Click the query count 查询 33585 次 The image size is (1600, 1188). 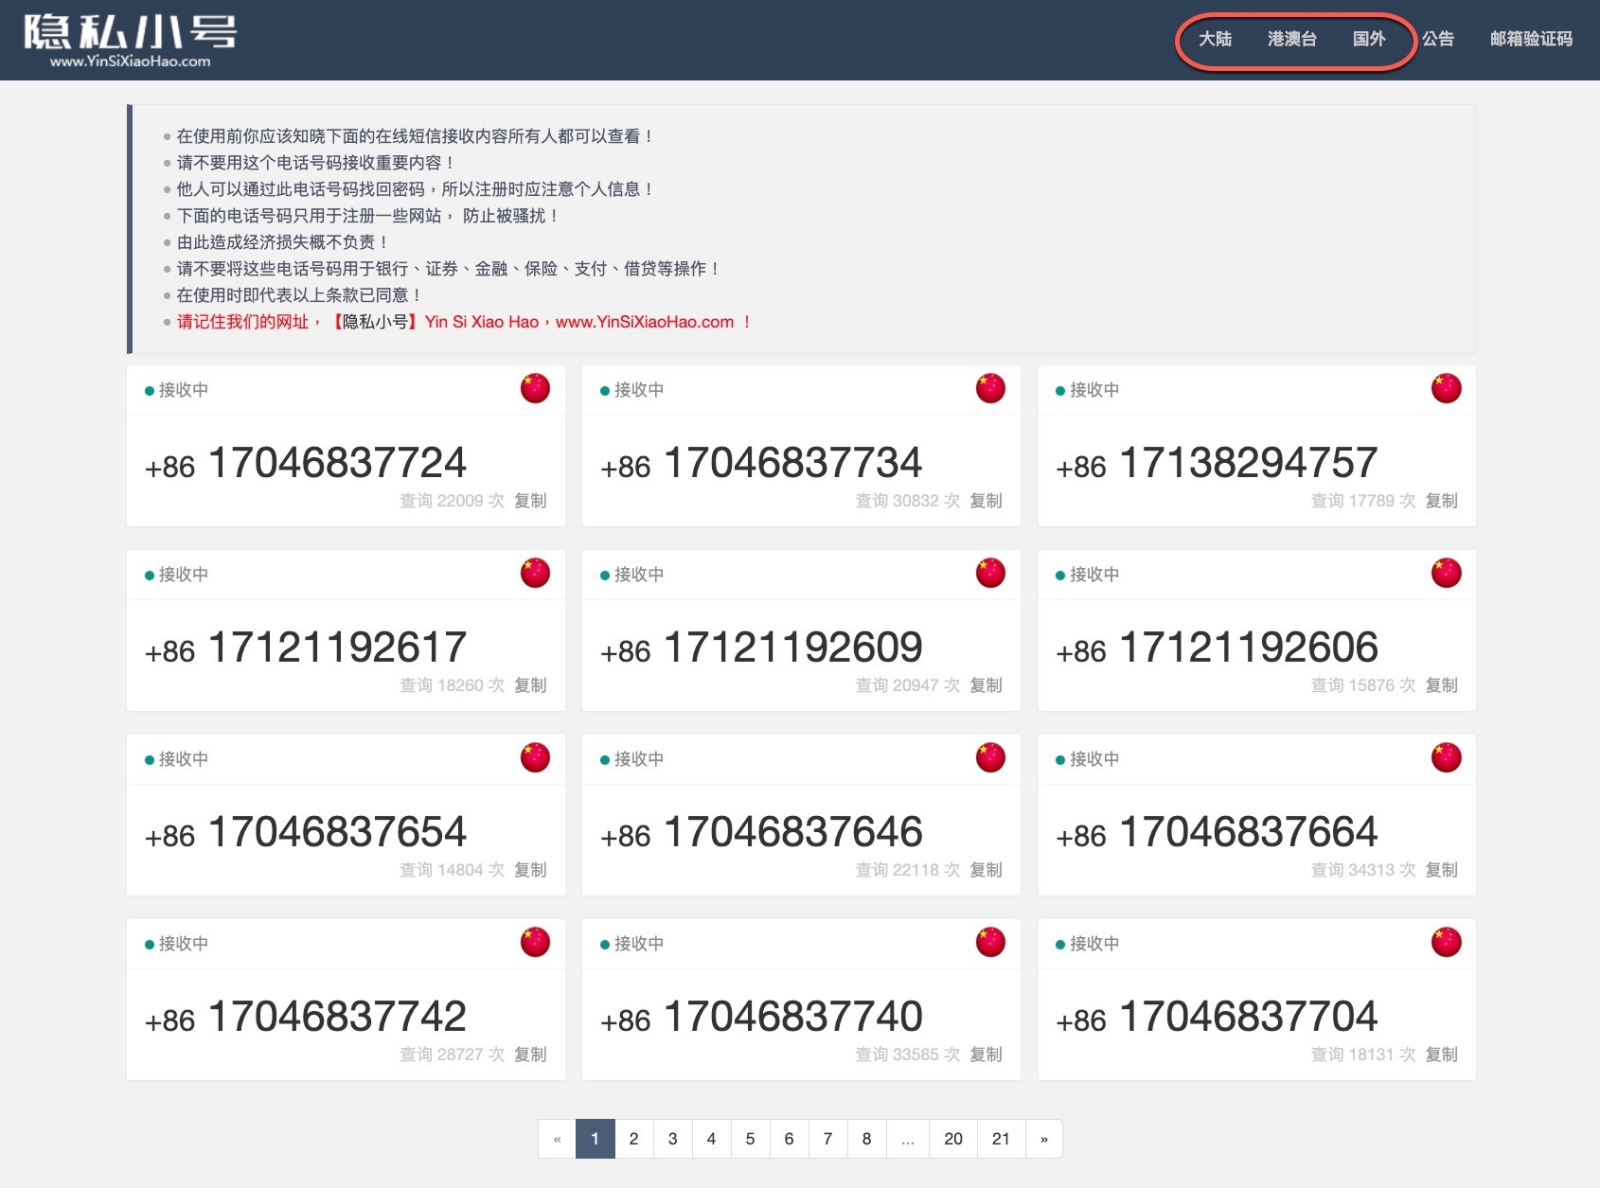908,1054
